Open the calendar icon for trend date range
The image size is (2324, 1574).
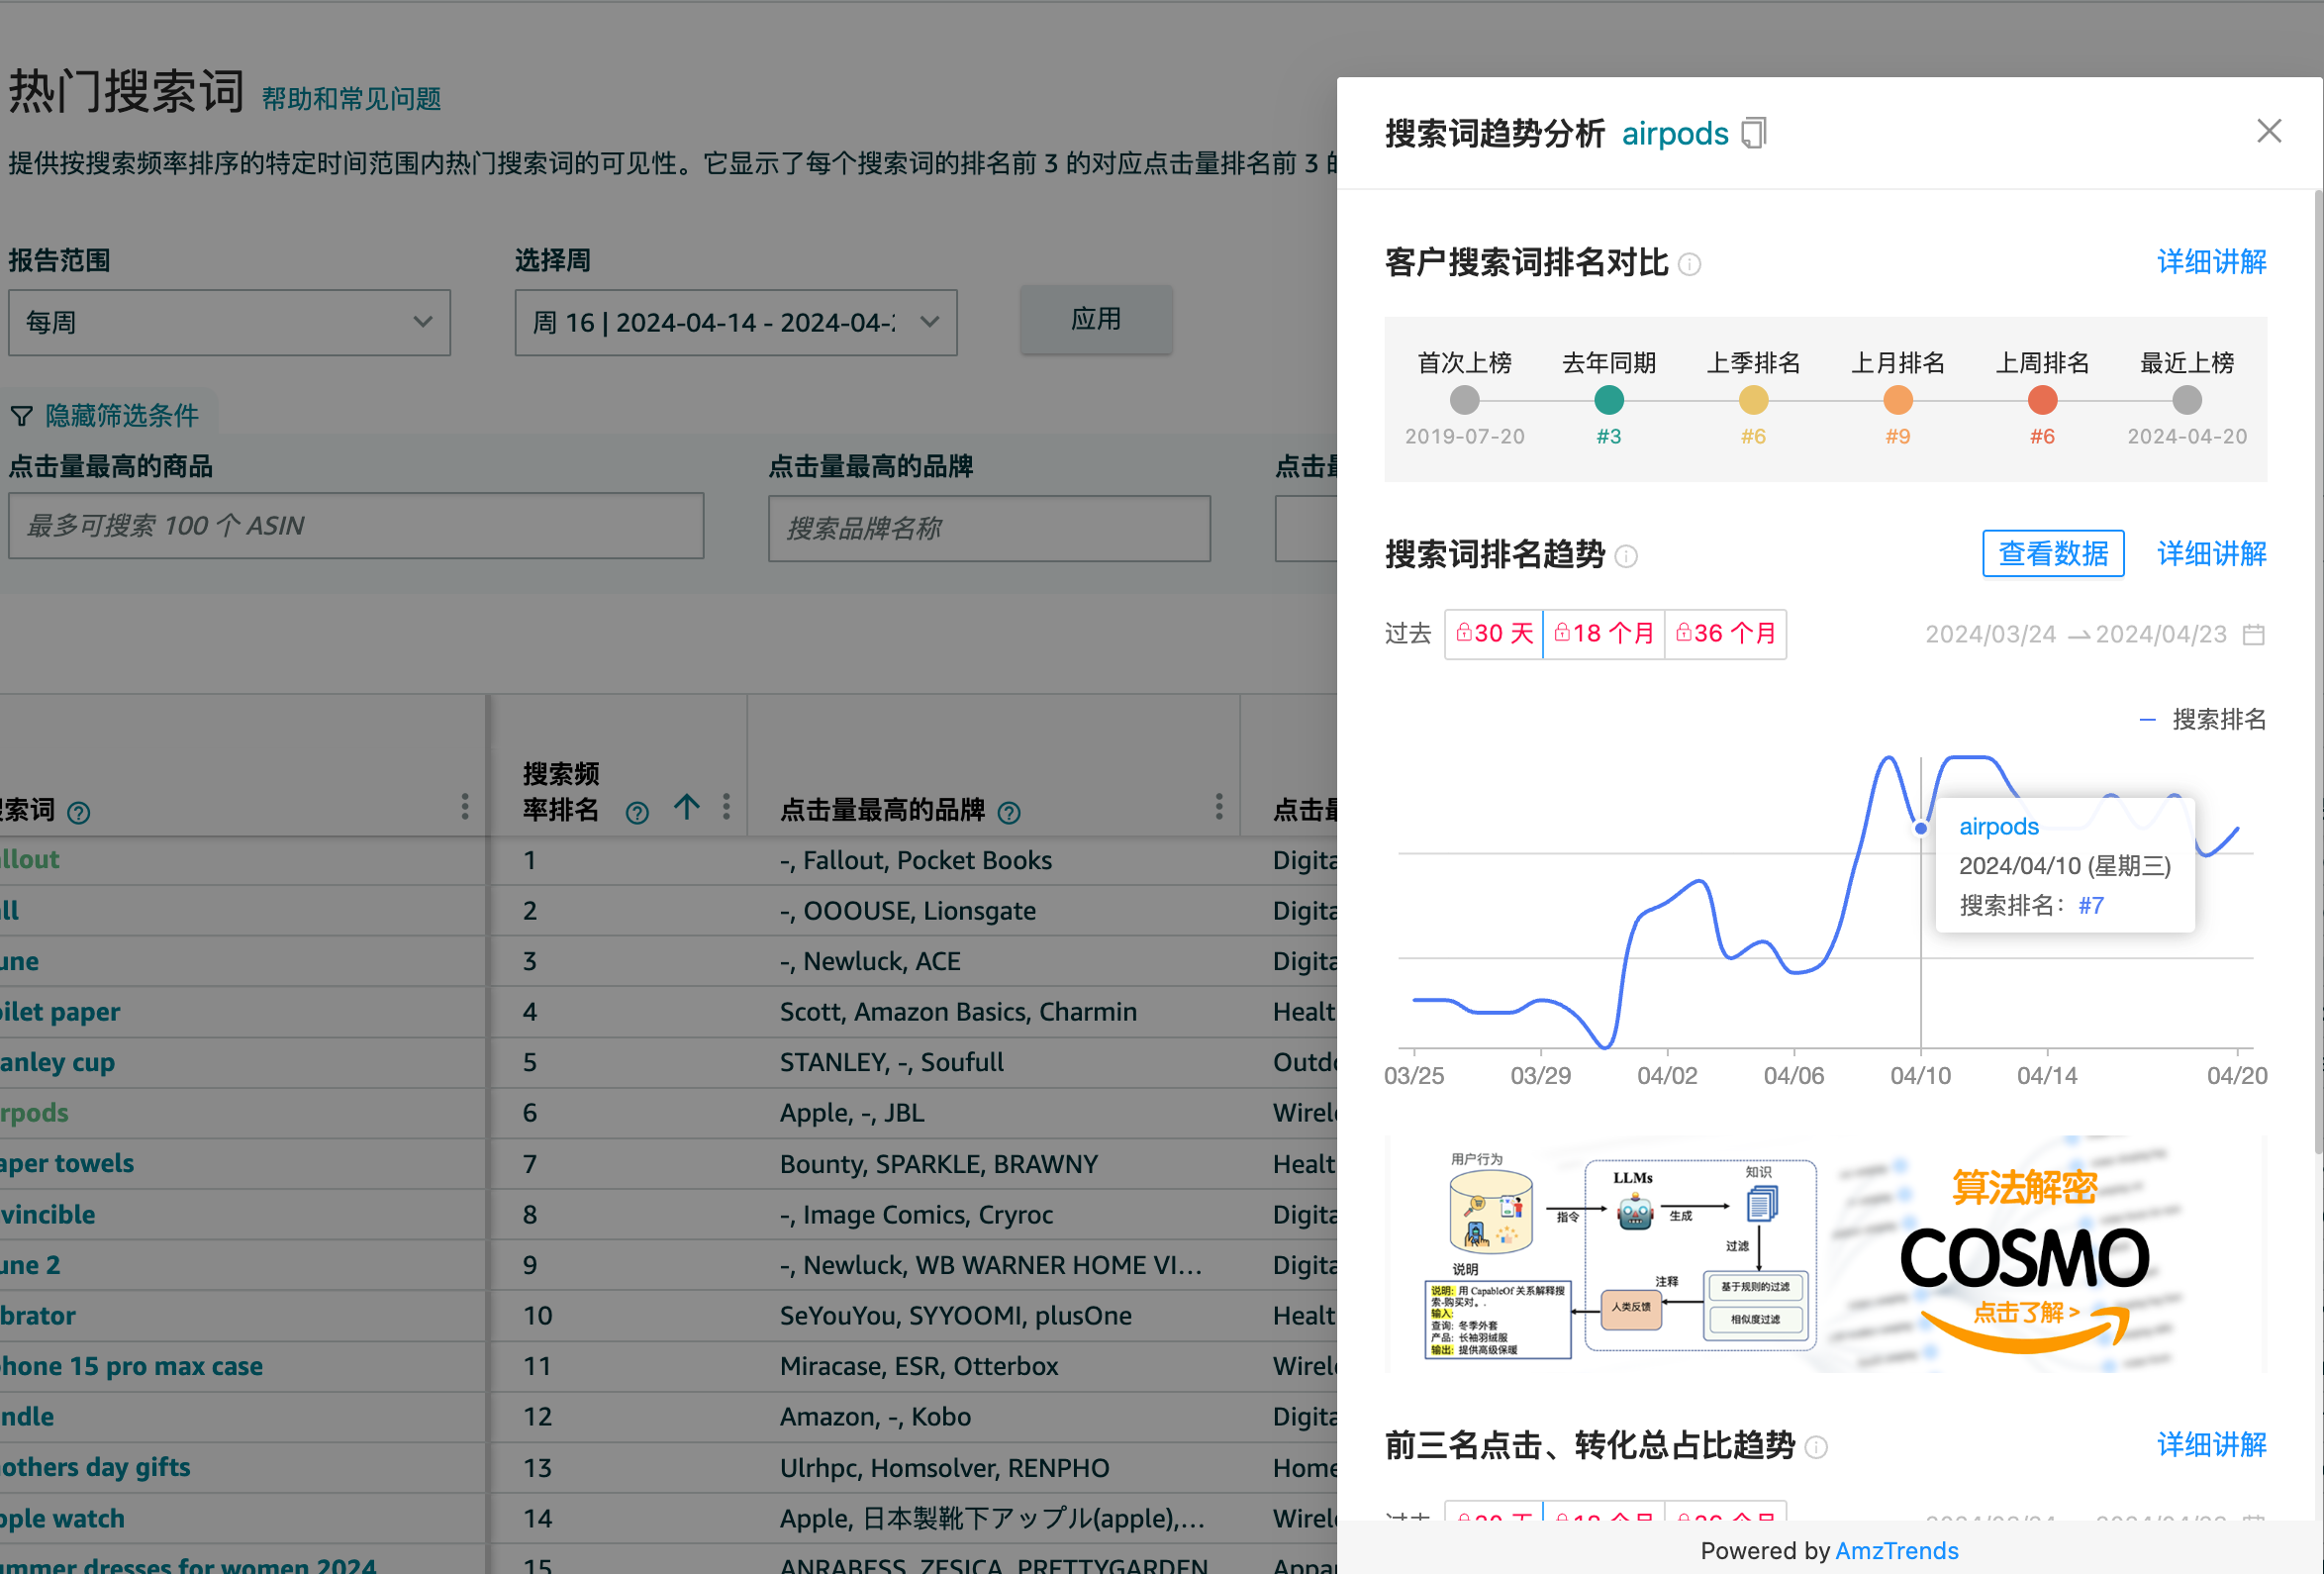click(2253, 634)
